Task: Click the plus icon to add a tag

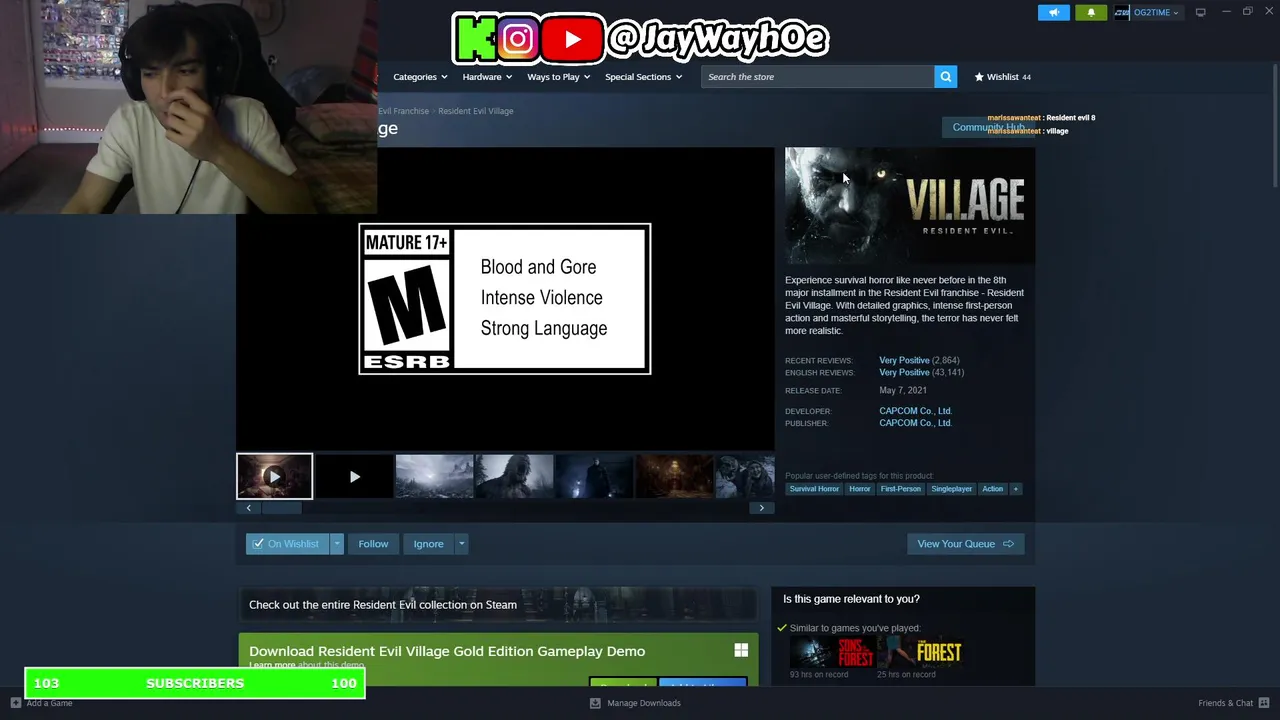Action: (x=1015, y=489)
